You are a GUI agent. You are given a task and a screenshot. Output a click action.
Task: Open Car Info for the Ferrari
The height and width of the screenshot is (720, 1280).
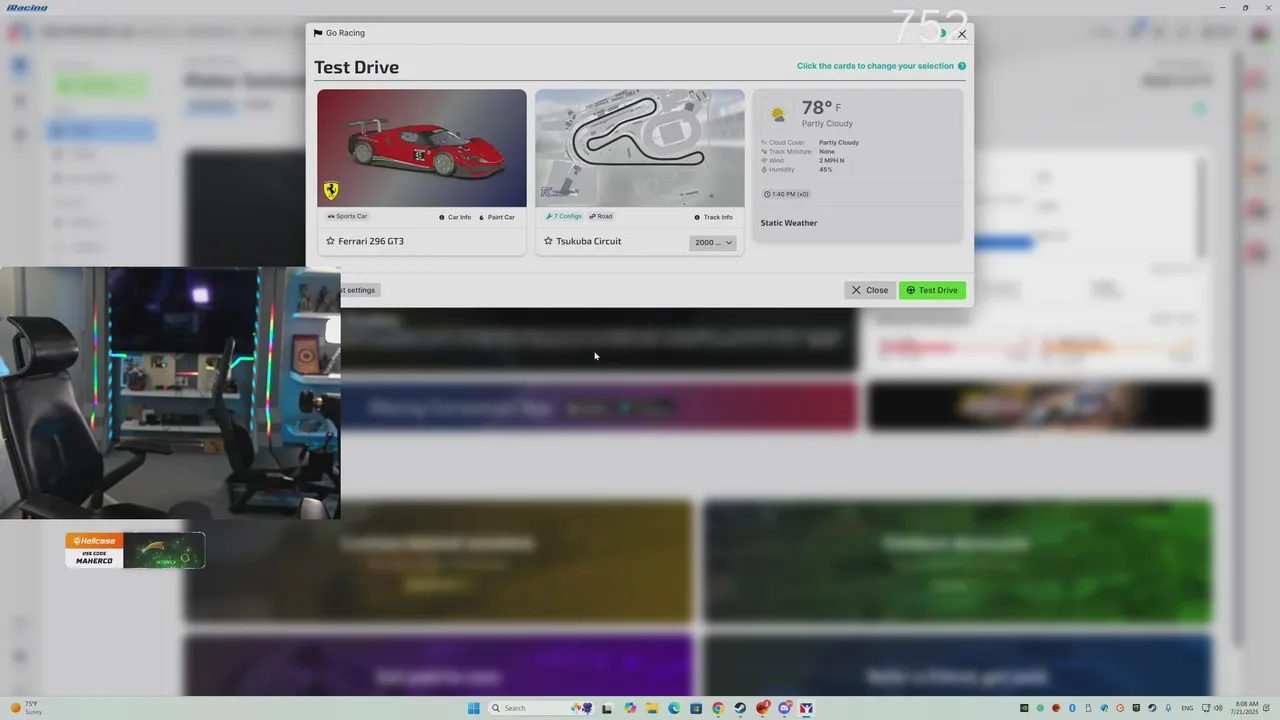click(455, 217)
